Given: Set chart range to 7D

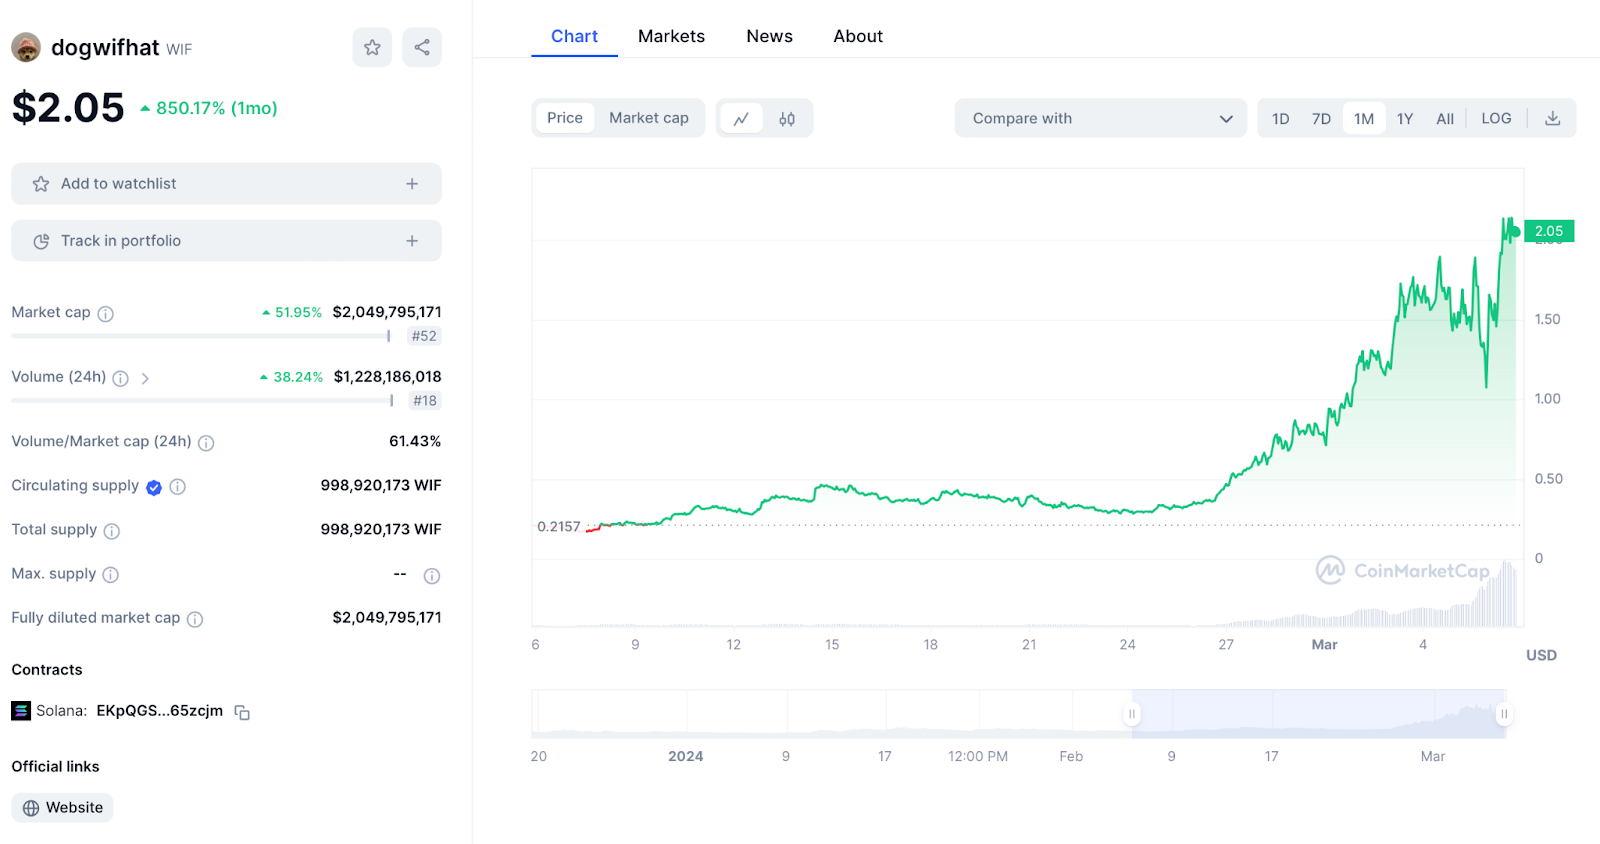Looking at the screenshot, I should (1321, 118).
